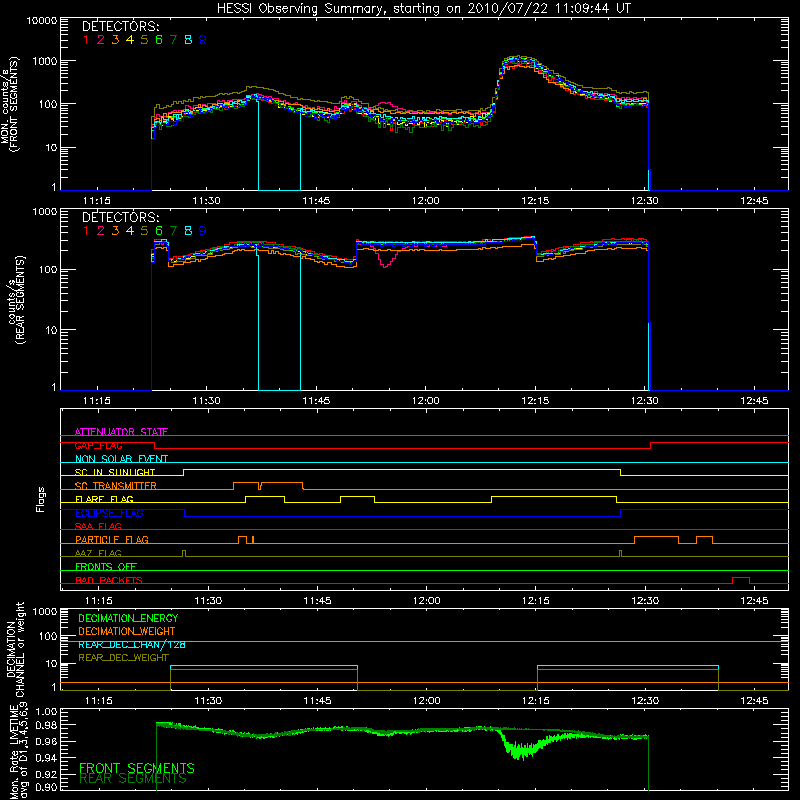Click the HESSI Observing Summary title text
Viewport: 800px width, 800px height.
coord(423,8)
